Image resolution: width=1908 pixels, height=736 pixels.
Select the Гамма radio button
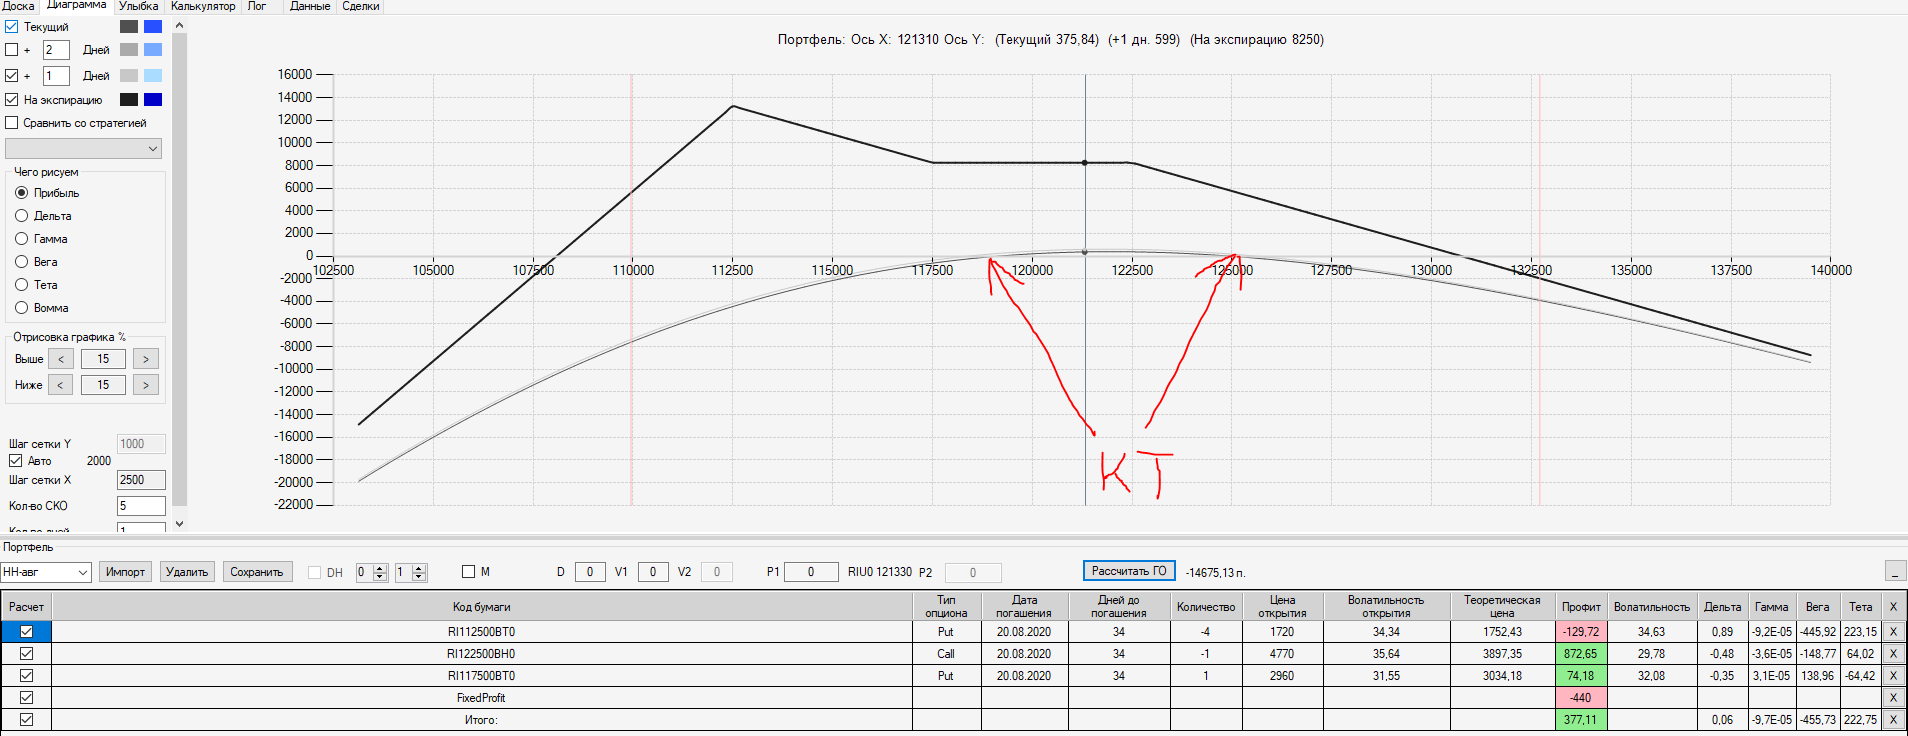point(21,239)
